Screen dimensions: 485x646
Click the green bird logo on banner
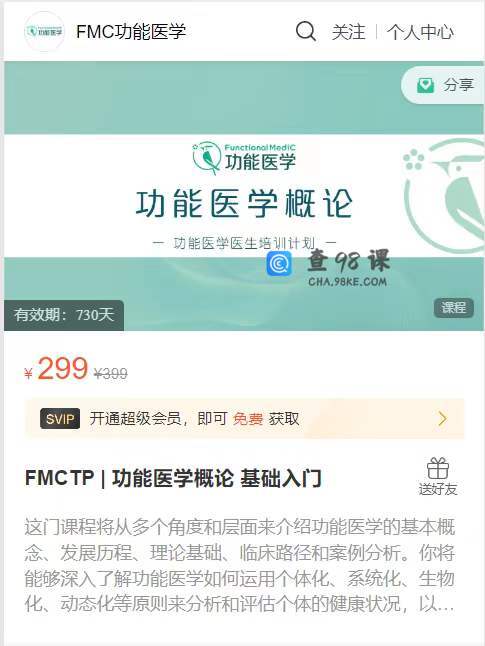click(x=206, y=158)
